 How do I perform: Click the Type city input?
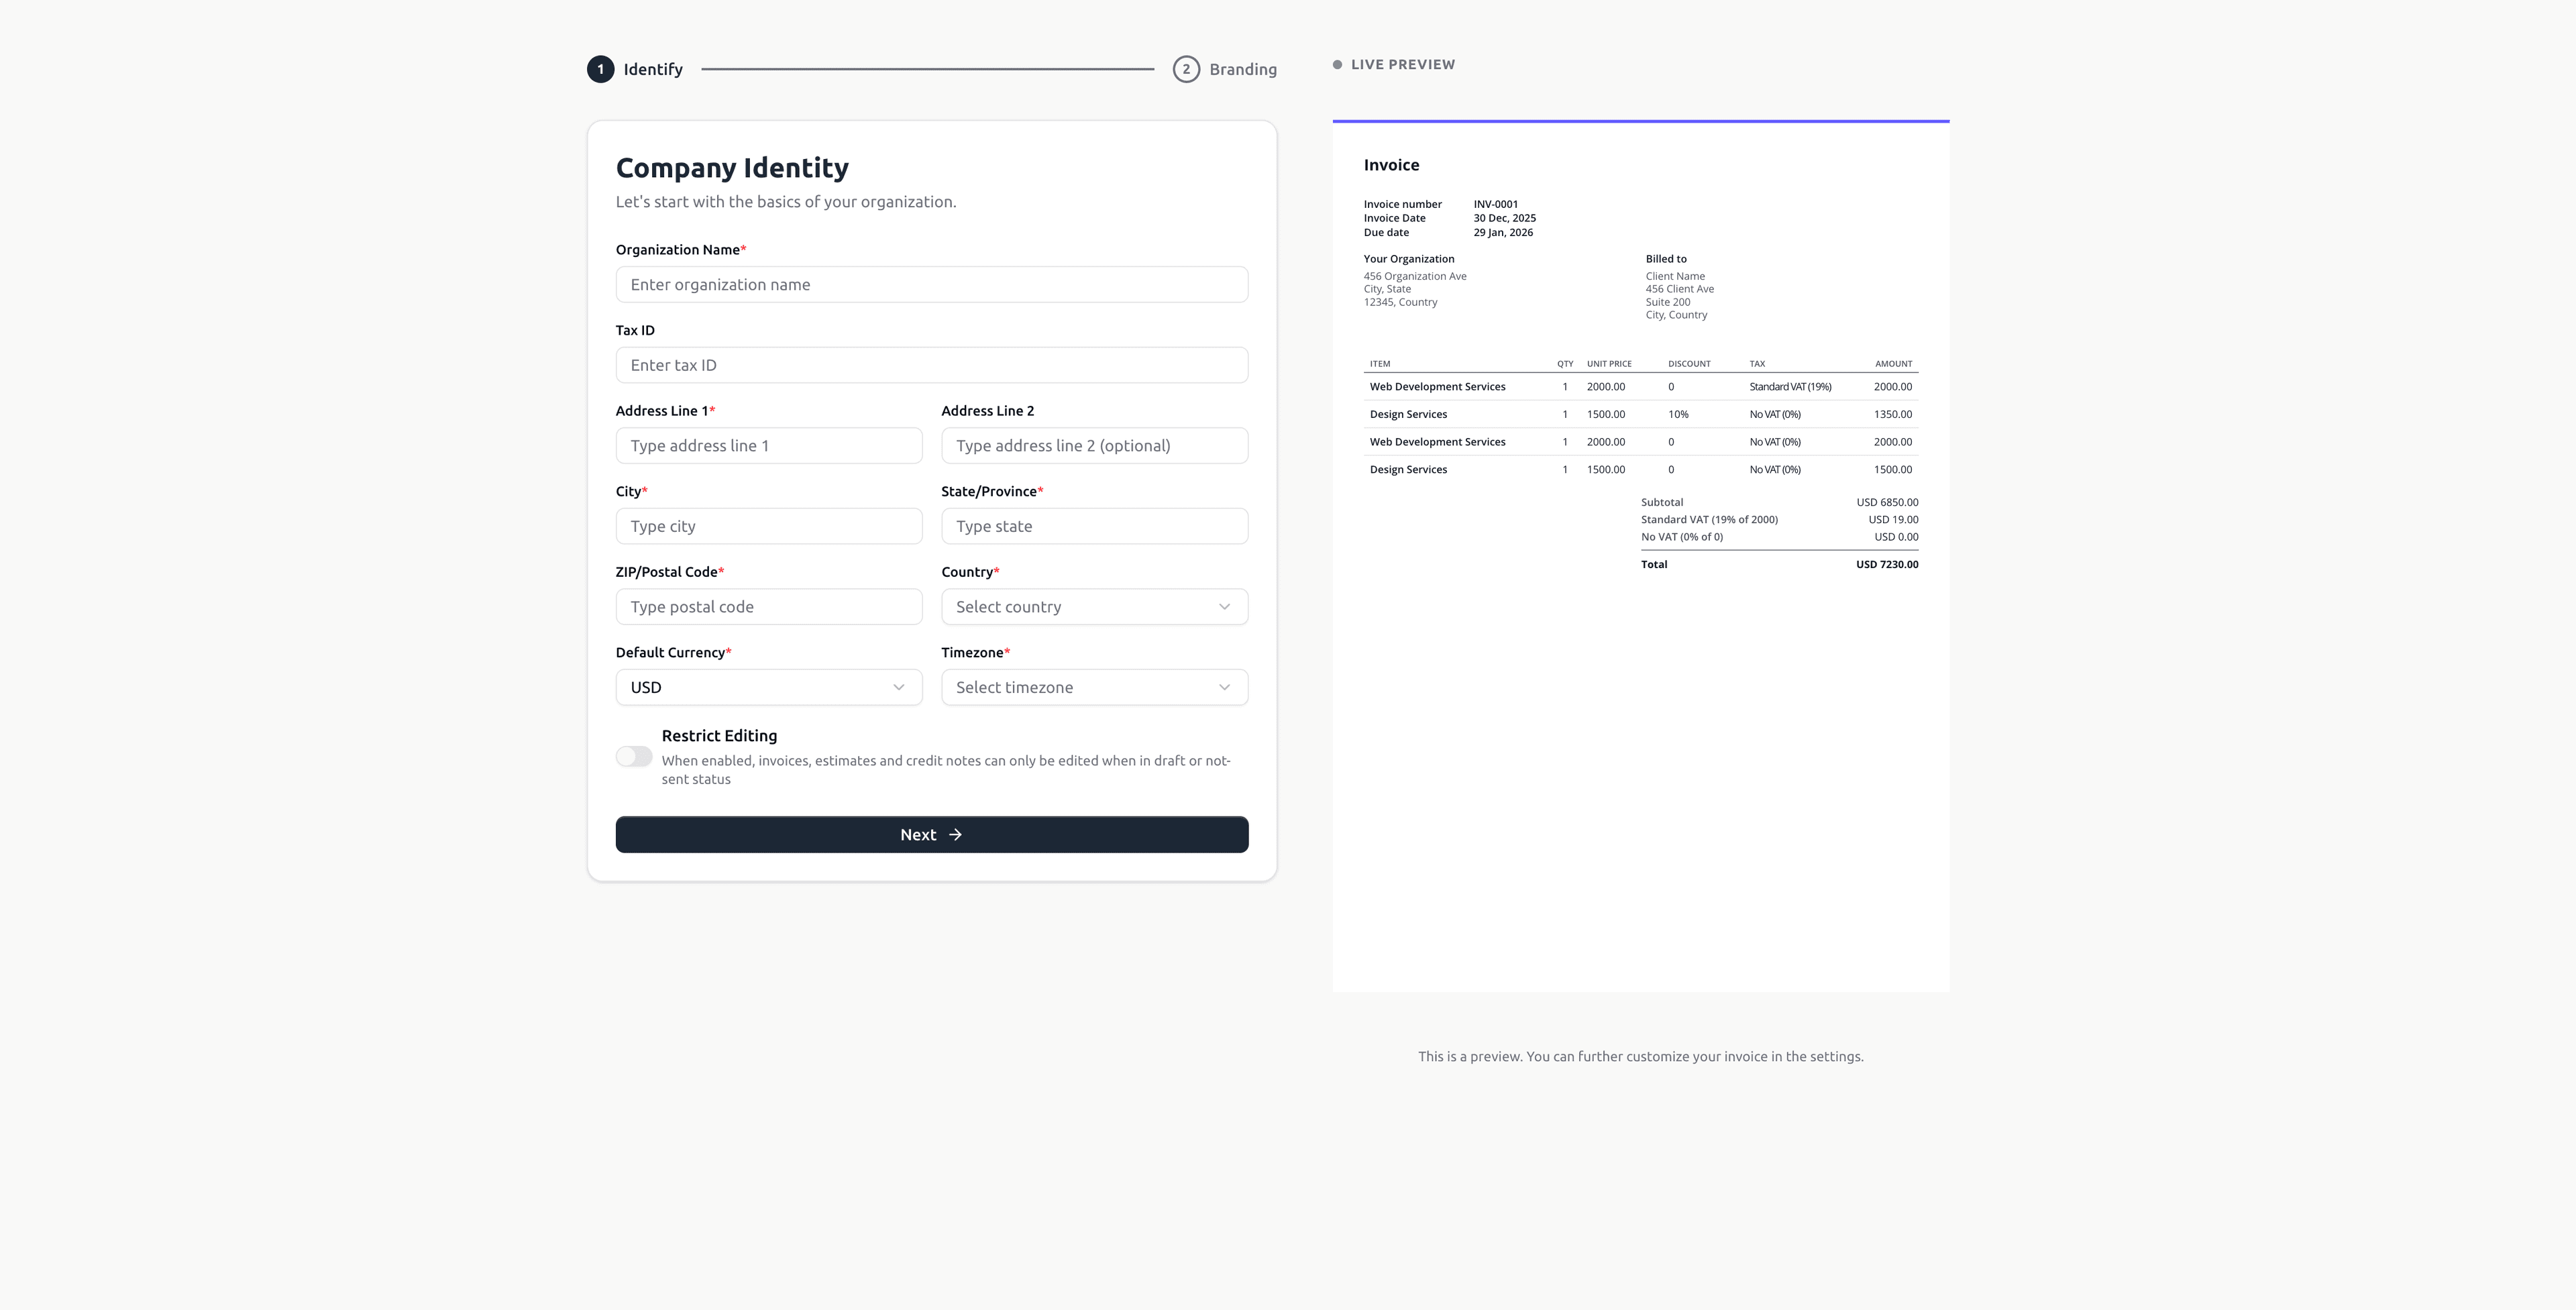click(768, 527)
